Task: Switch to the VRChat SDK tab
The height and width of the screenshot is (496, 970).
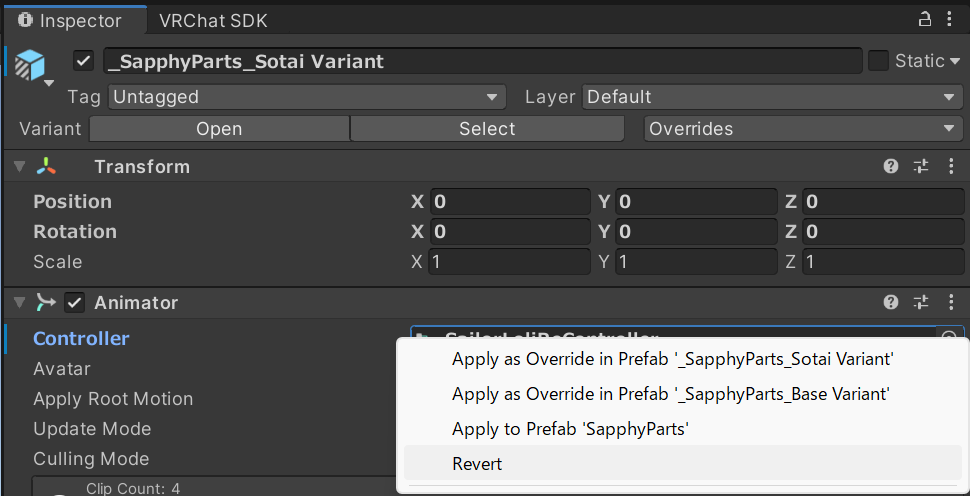Action: [213, 20]
